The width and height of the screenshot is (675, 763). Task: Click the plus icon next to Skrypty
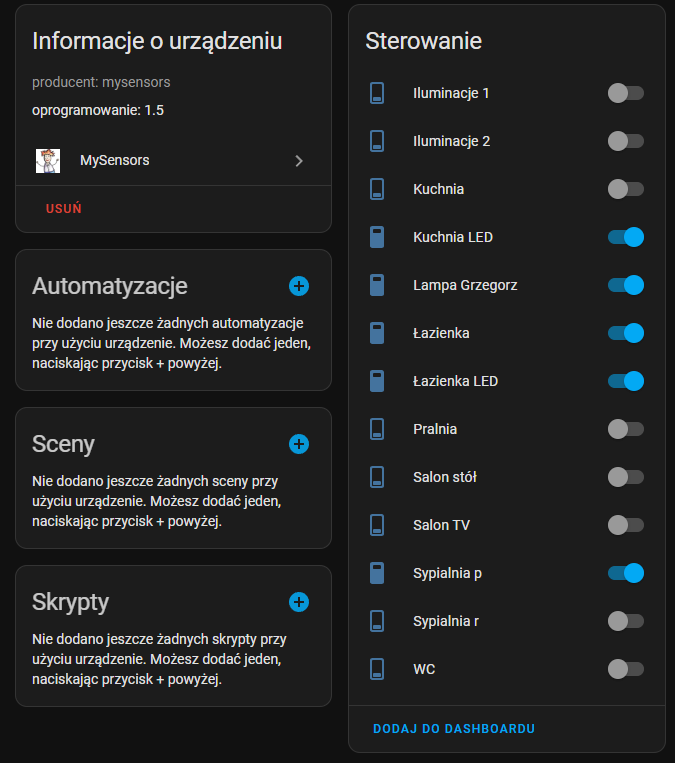pos(299,602)
